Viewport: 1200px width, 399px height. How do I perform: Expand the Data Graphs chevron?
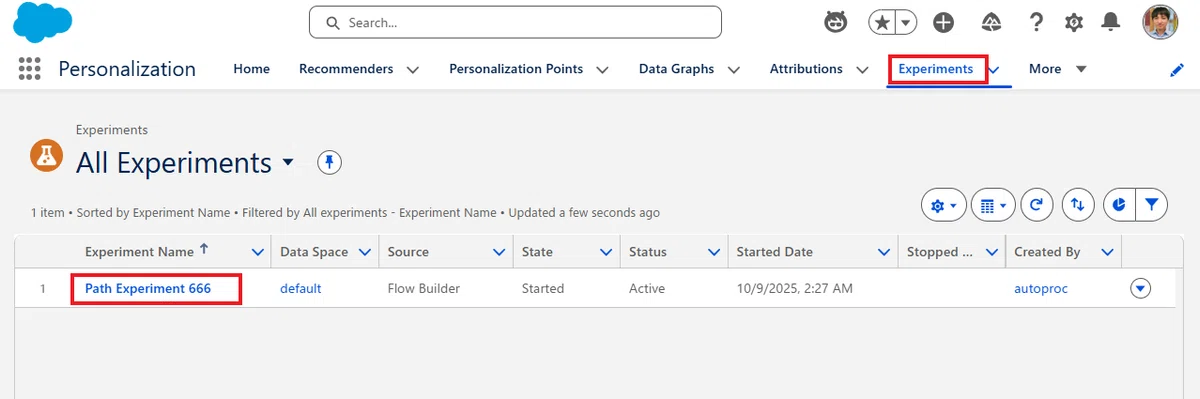tap(733, 70)
